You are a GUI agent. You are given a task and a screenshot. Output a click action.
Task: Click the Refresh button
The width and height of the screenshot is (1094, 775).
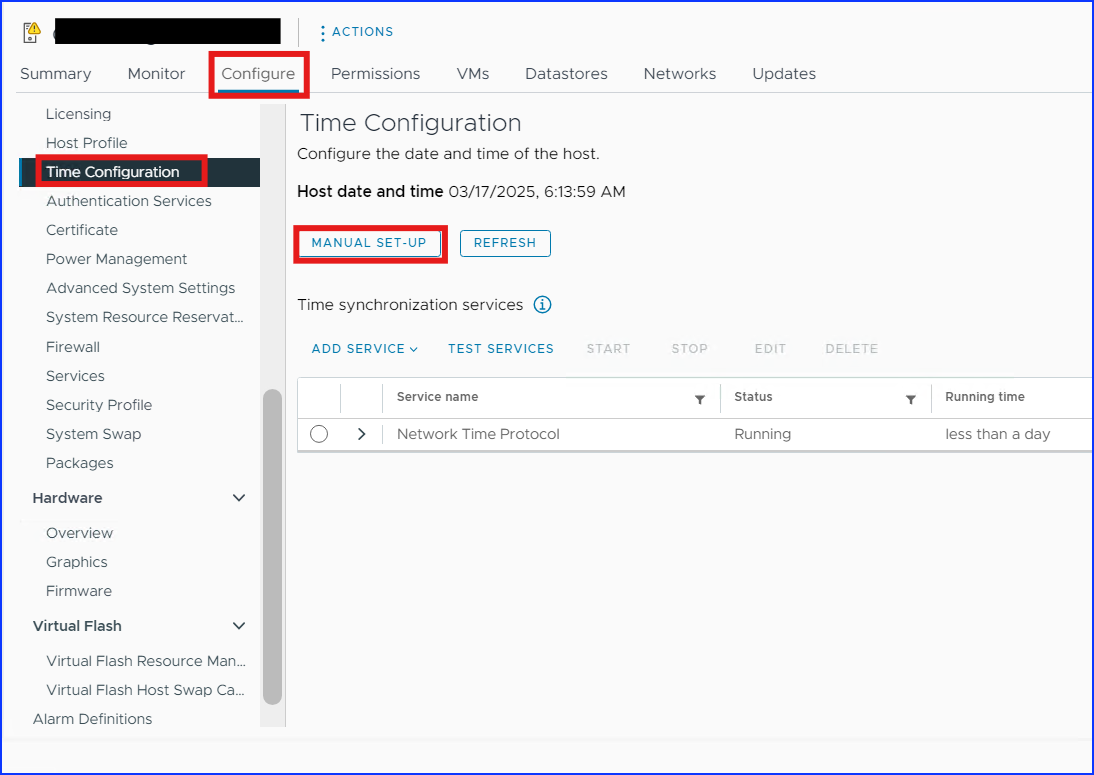click(505, 243)
